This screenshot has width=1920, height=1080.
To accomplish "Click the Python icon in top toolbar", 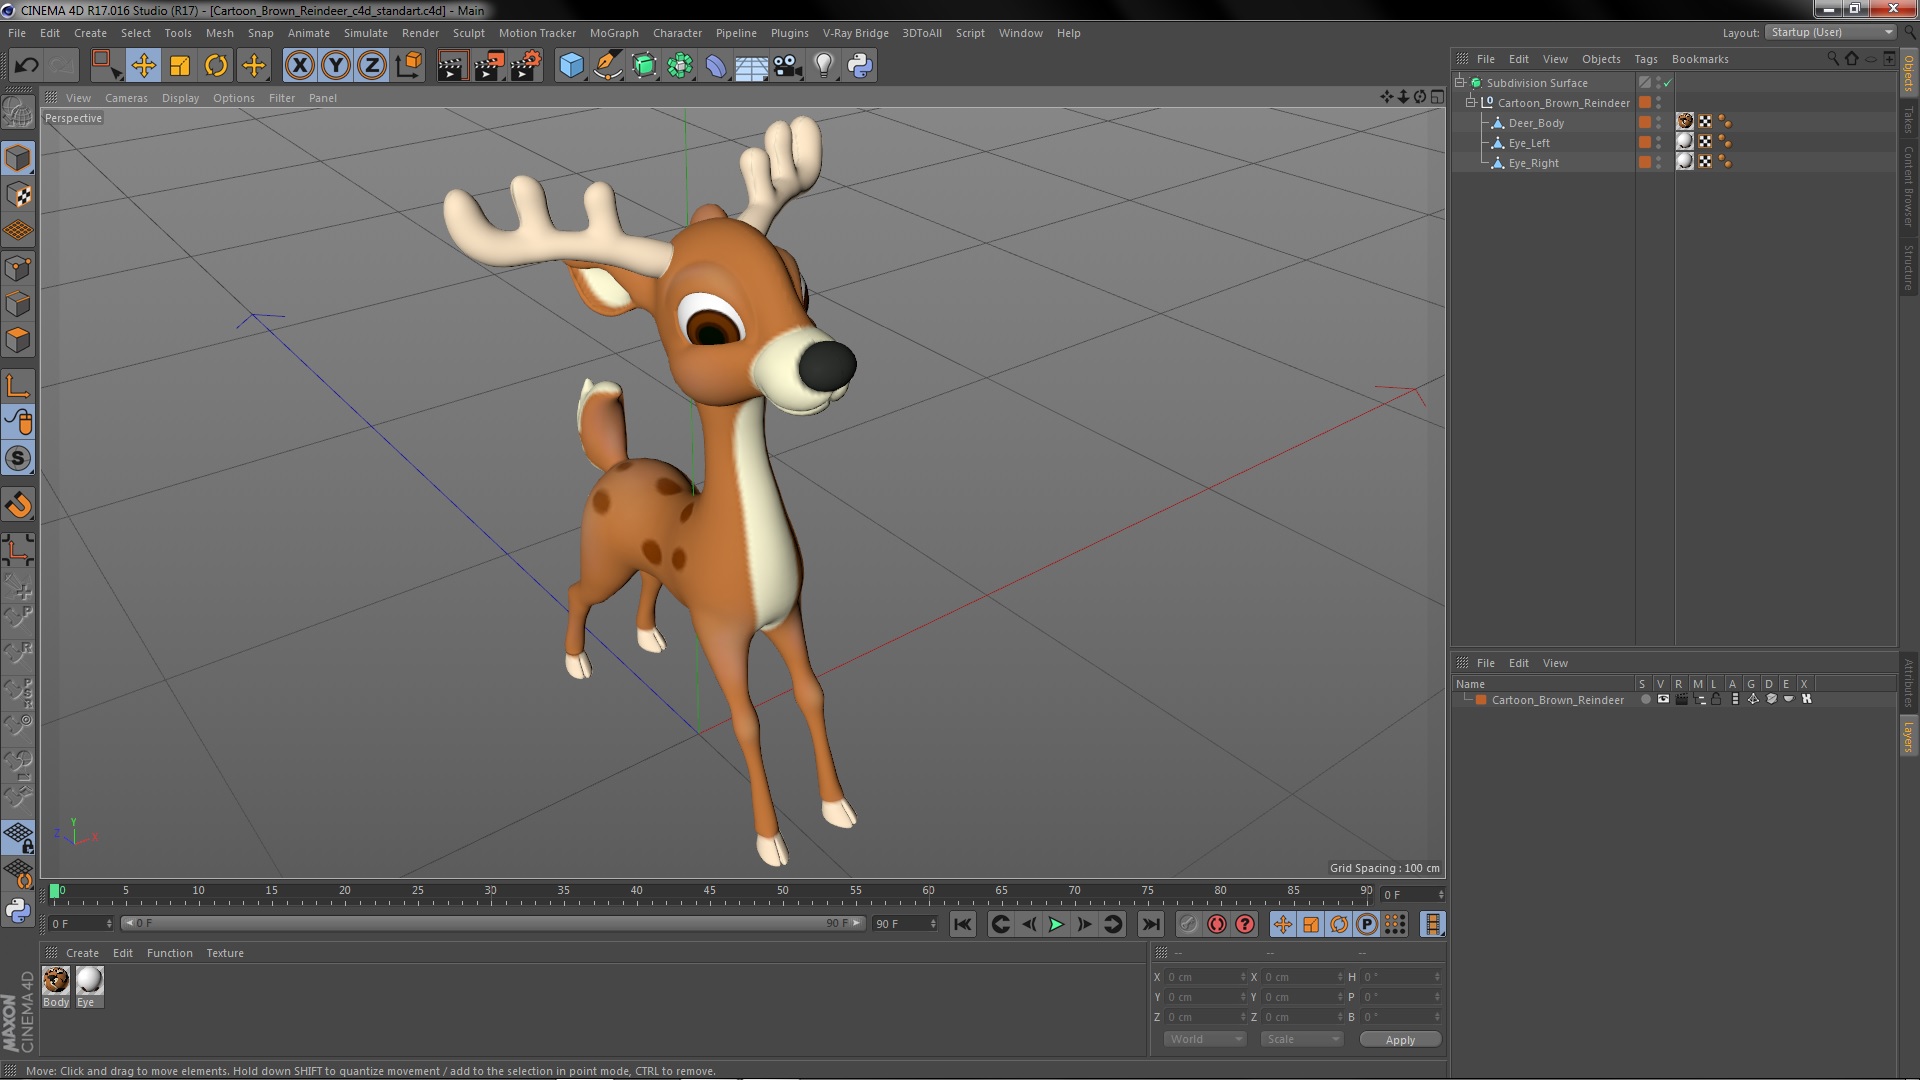I will point(860,66).
